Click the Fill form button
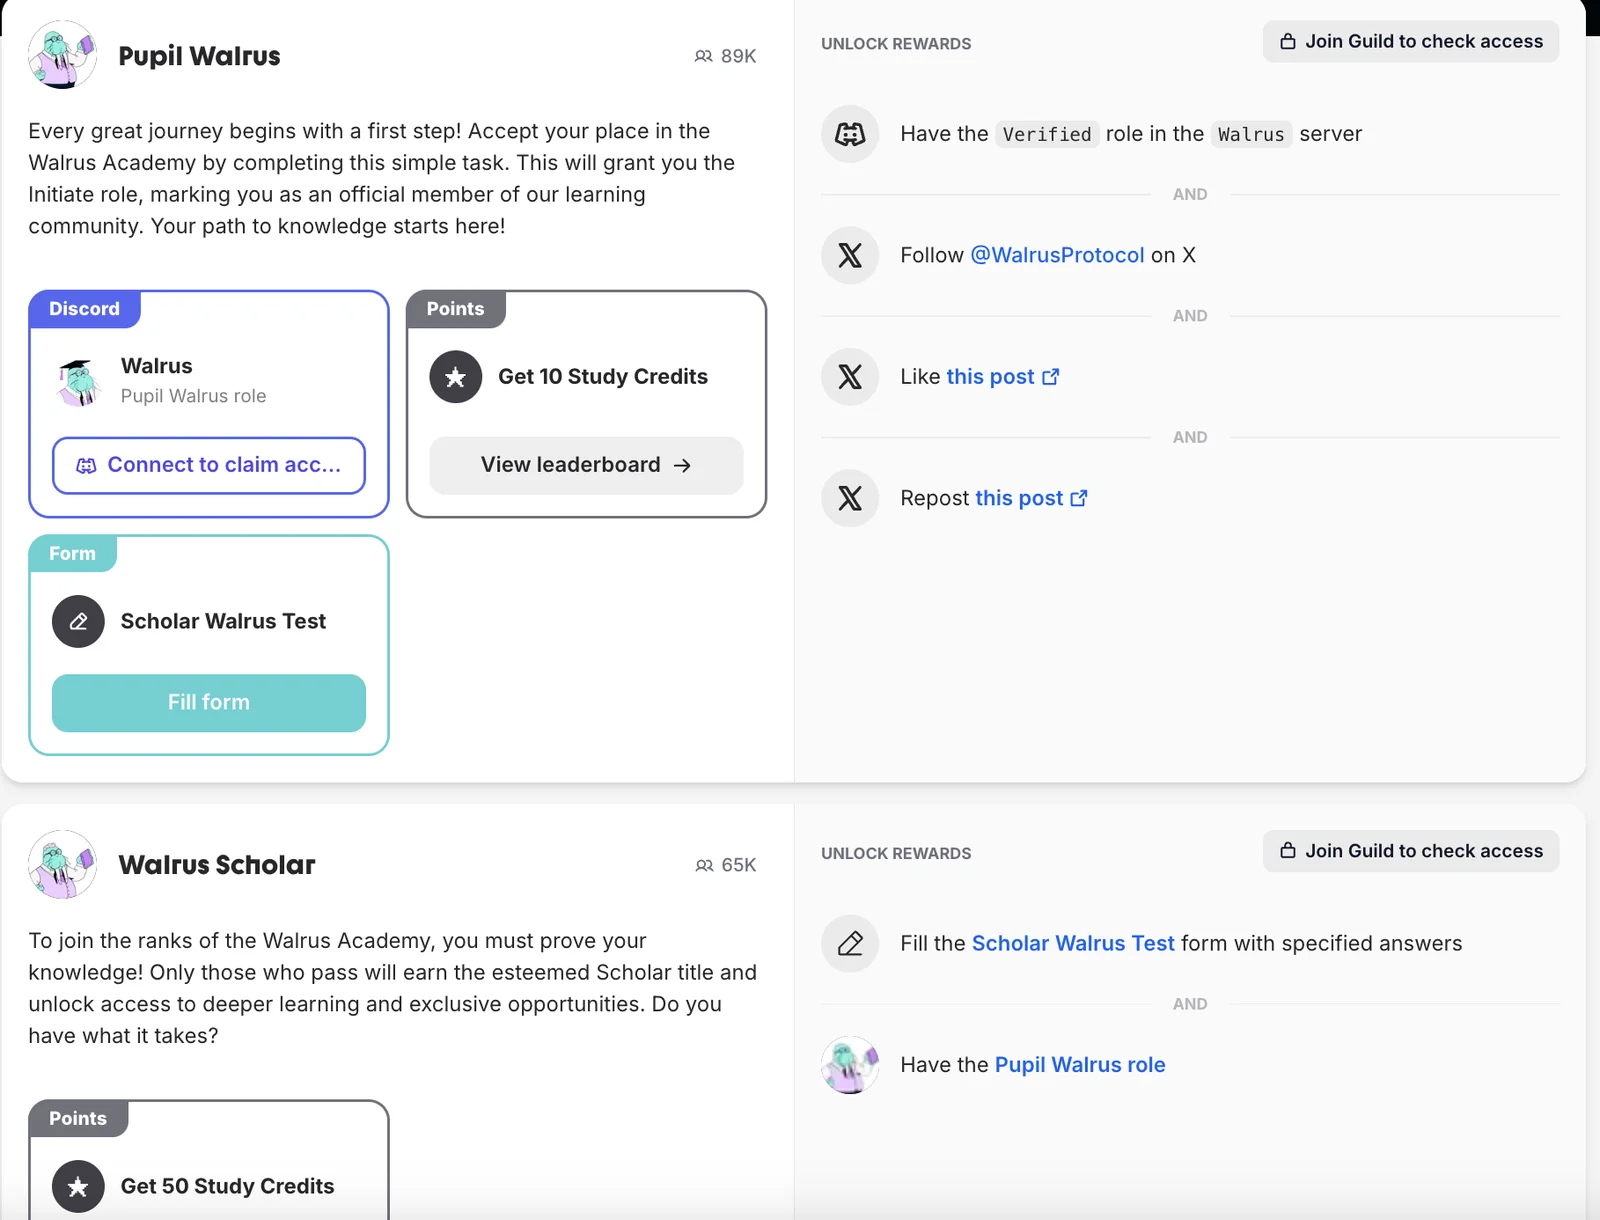This screenshot has width=1600, height=1220. pyautogui.click(x=209, y=703)
